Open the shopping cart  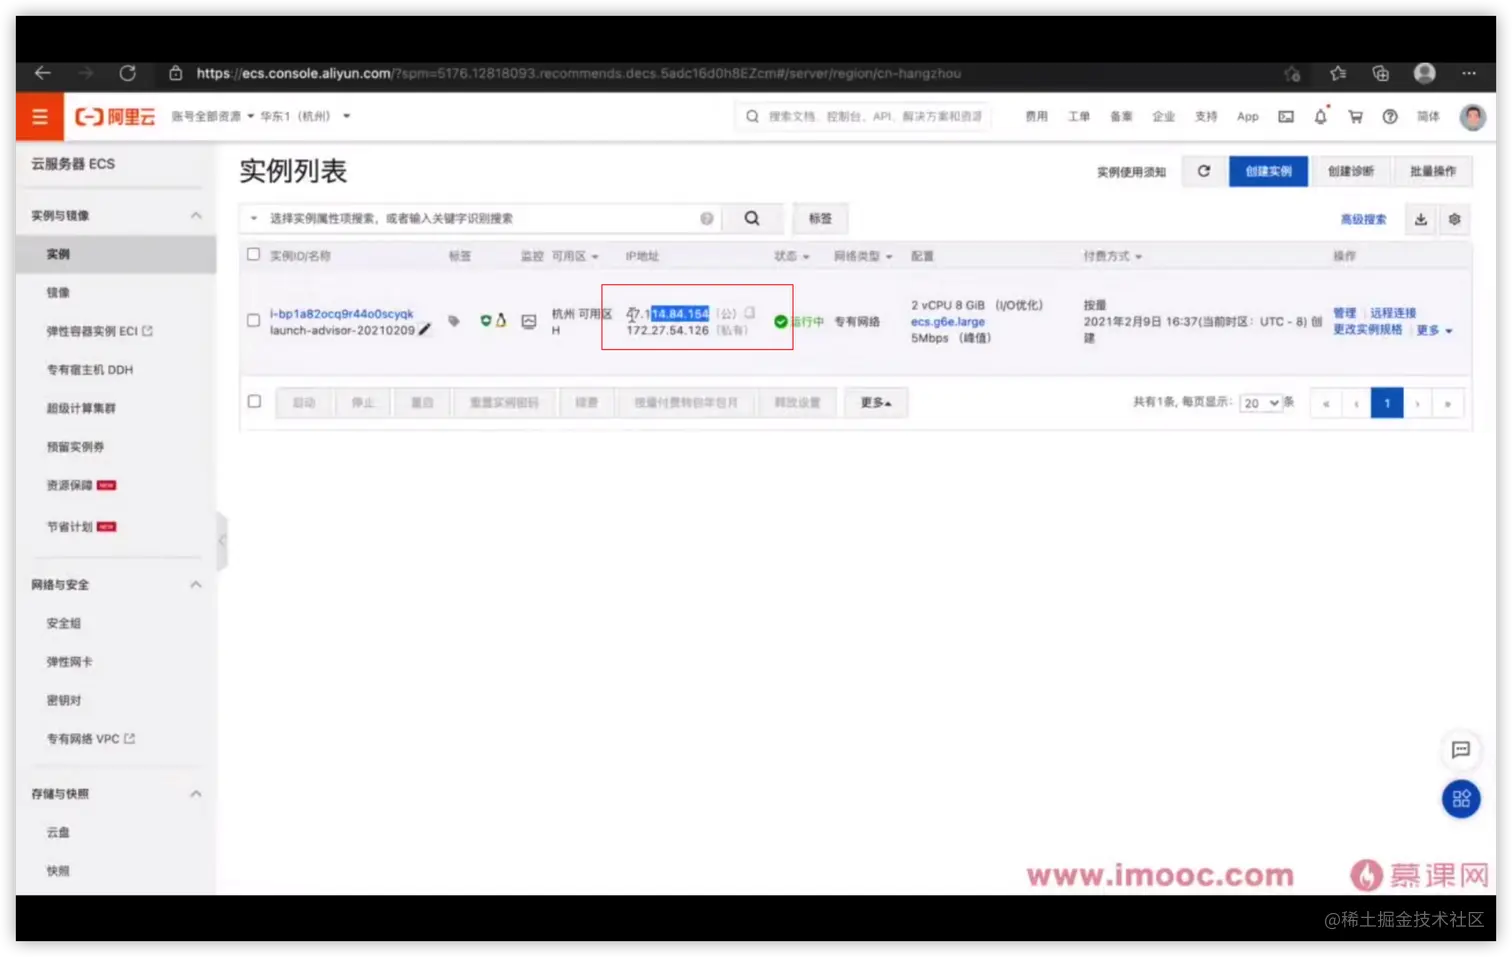coord(1356,117)
